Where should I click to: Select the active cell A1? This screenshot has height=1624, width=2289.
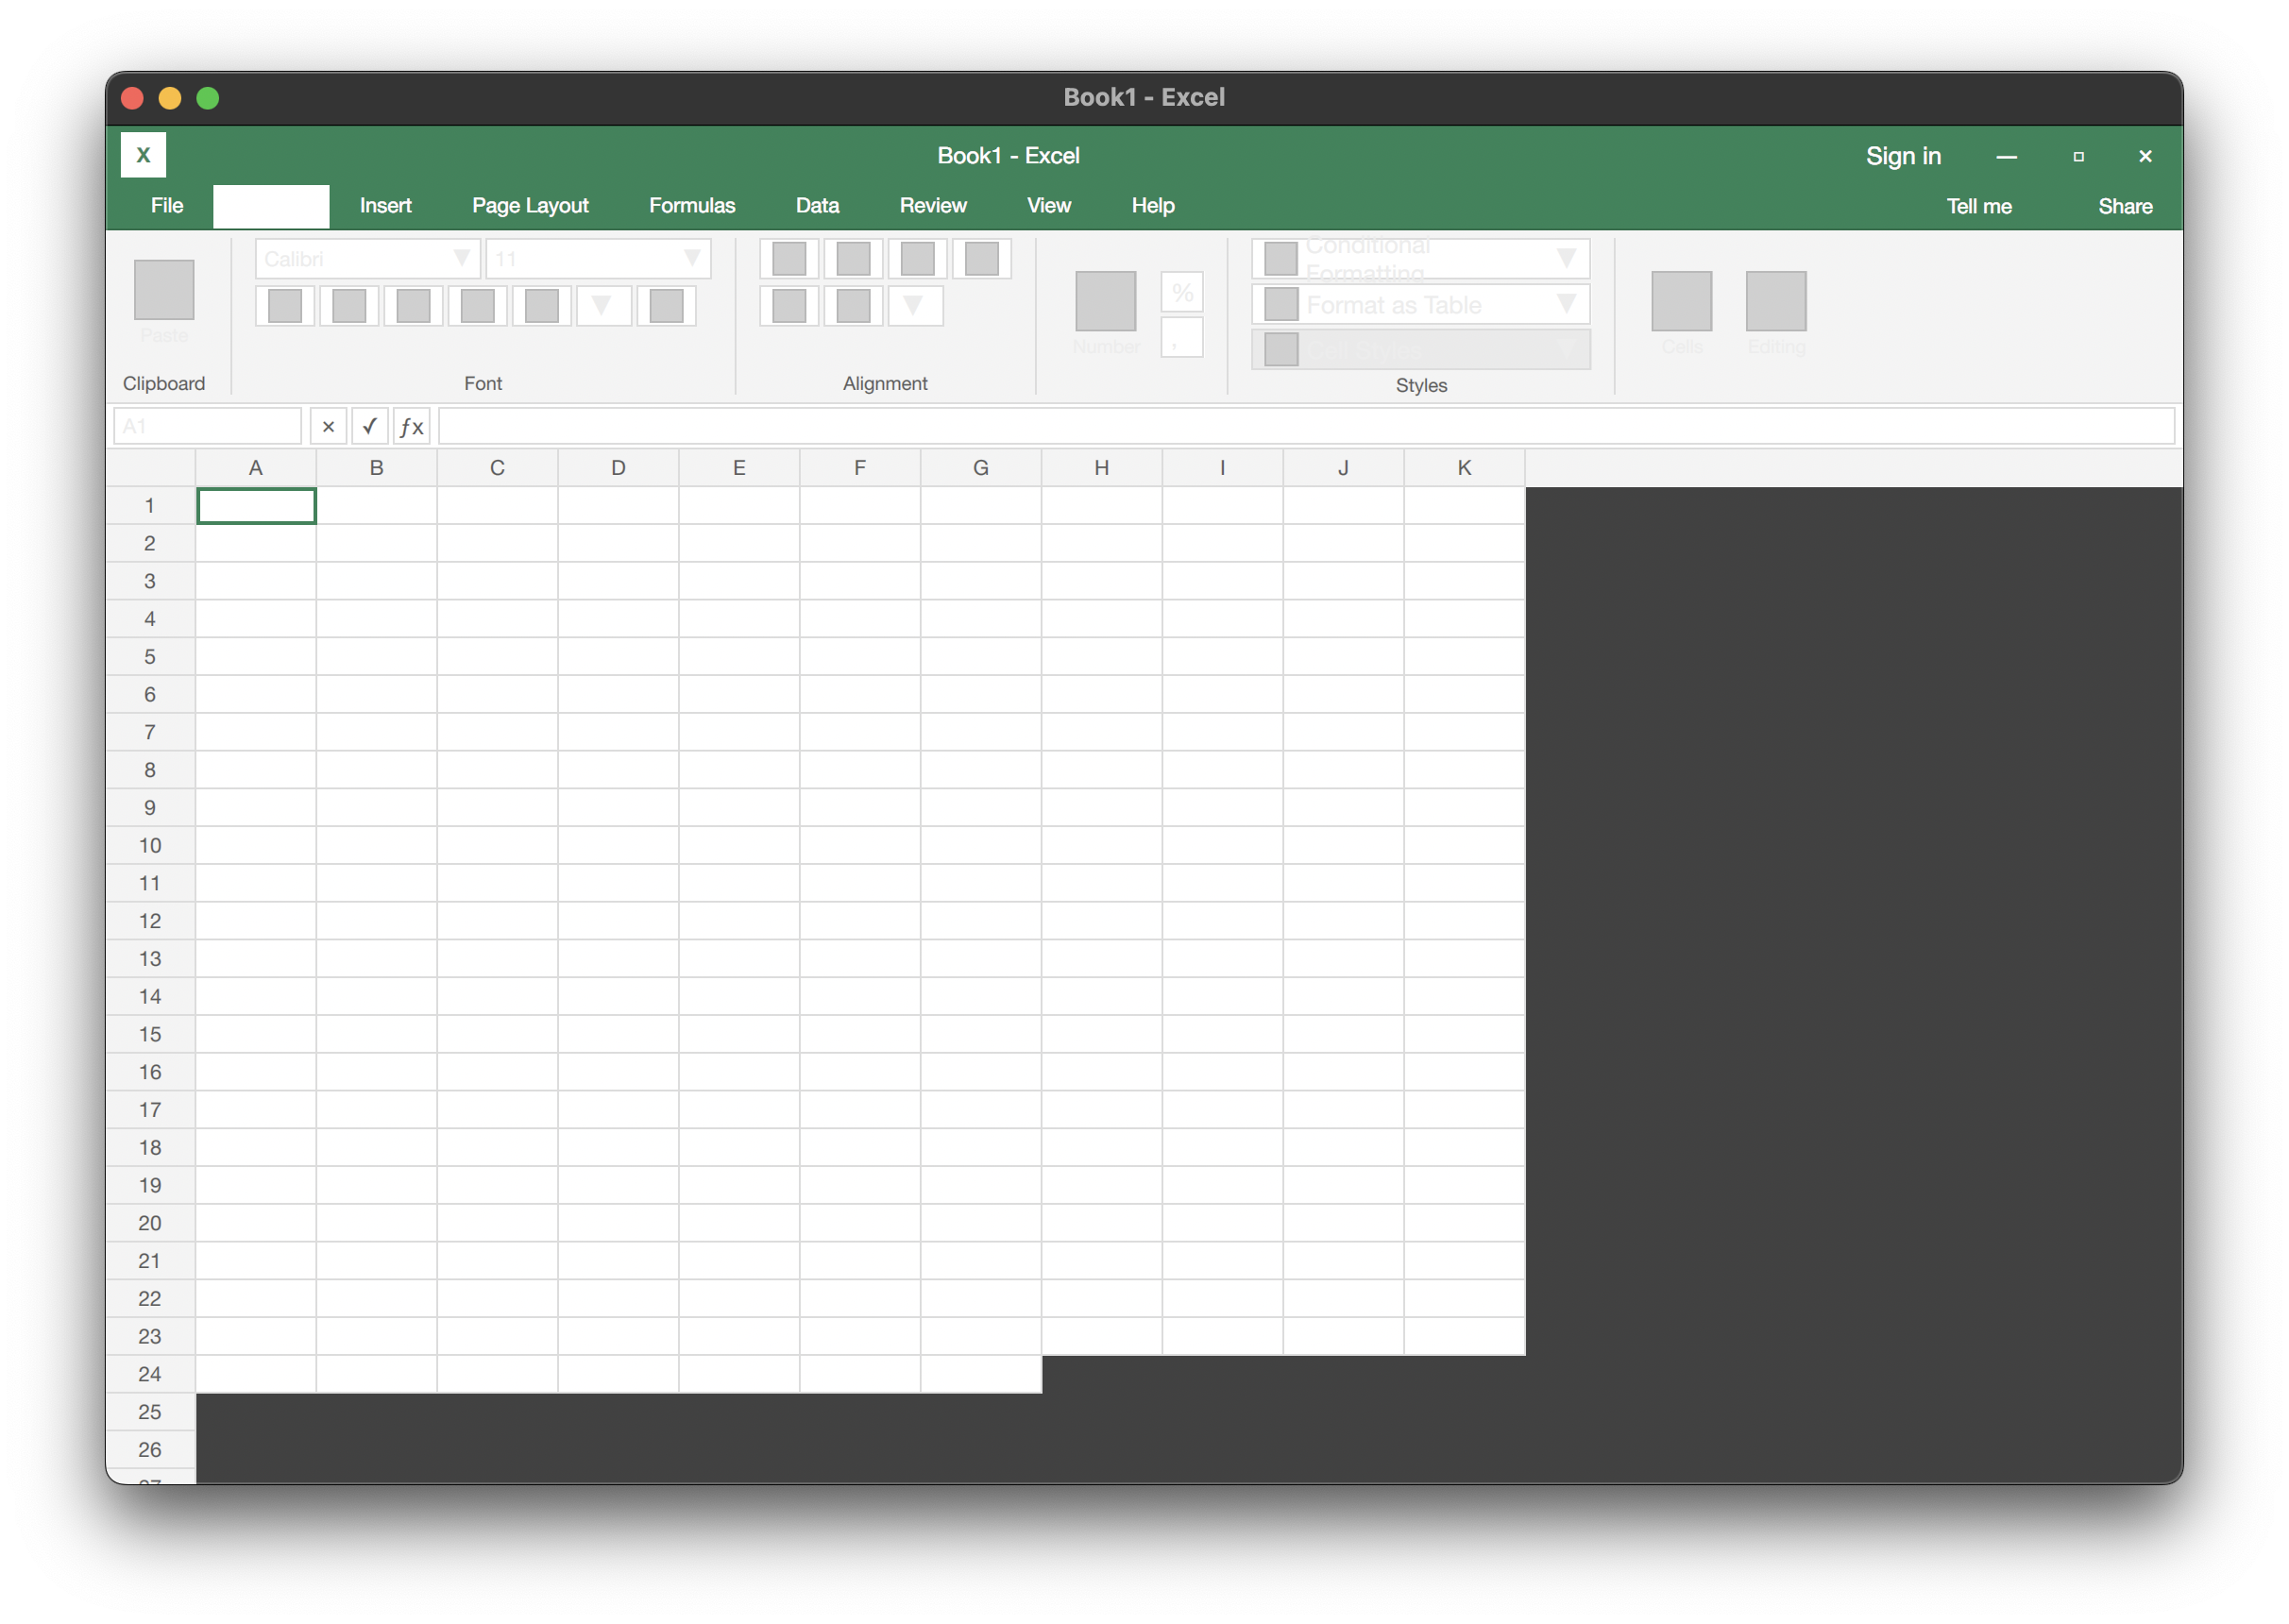pos(256,506)
